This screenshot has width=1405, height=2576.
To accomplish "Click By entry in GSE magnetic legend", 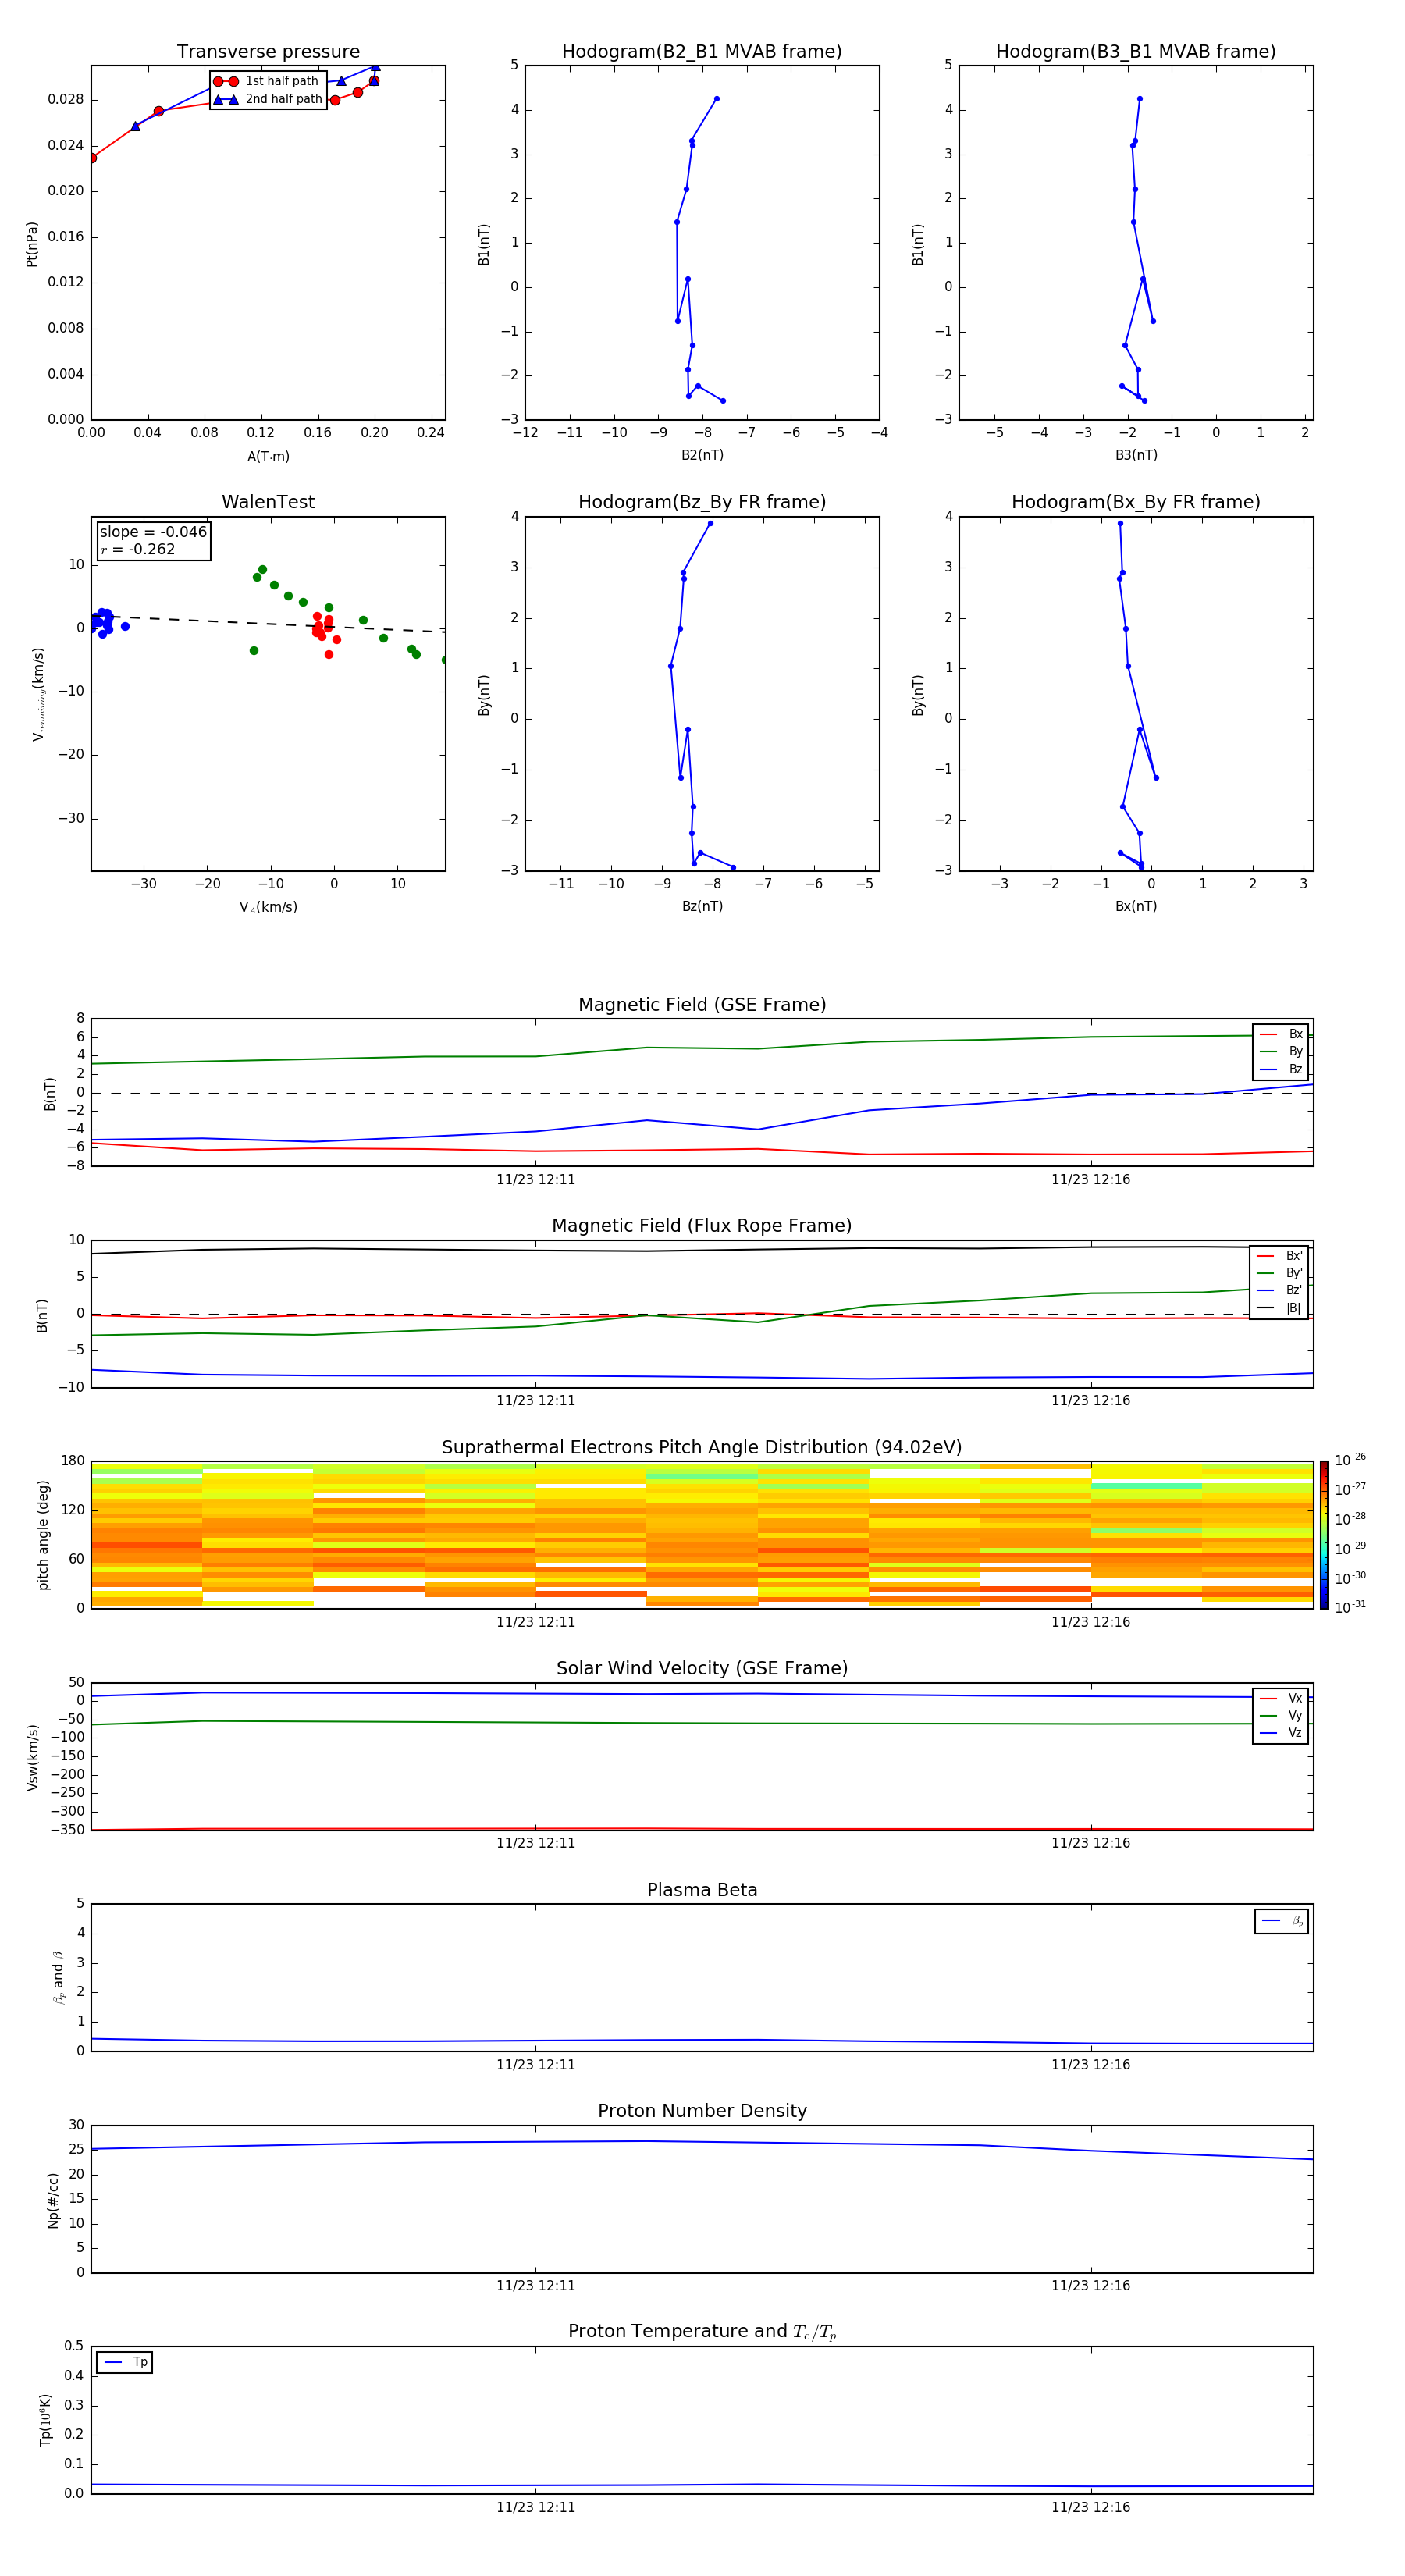I will click(x=1281, y=1052).
